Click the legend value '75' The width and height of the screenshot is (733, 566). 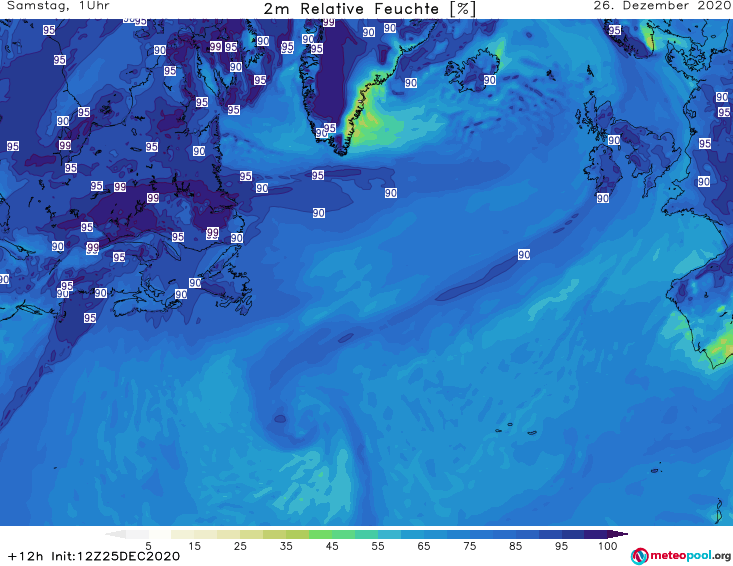(470, 546)
